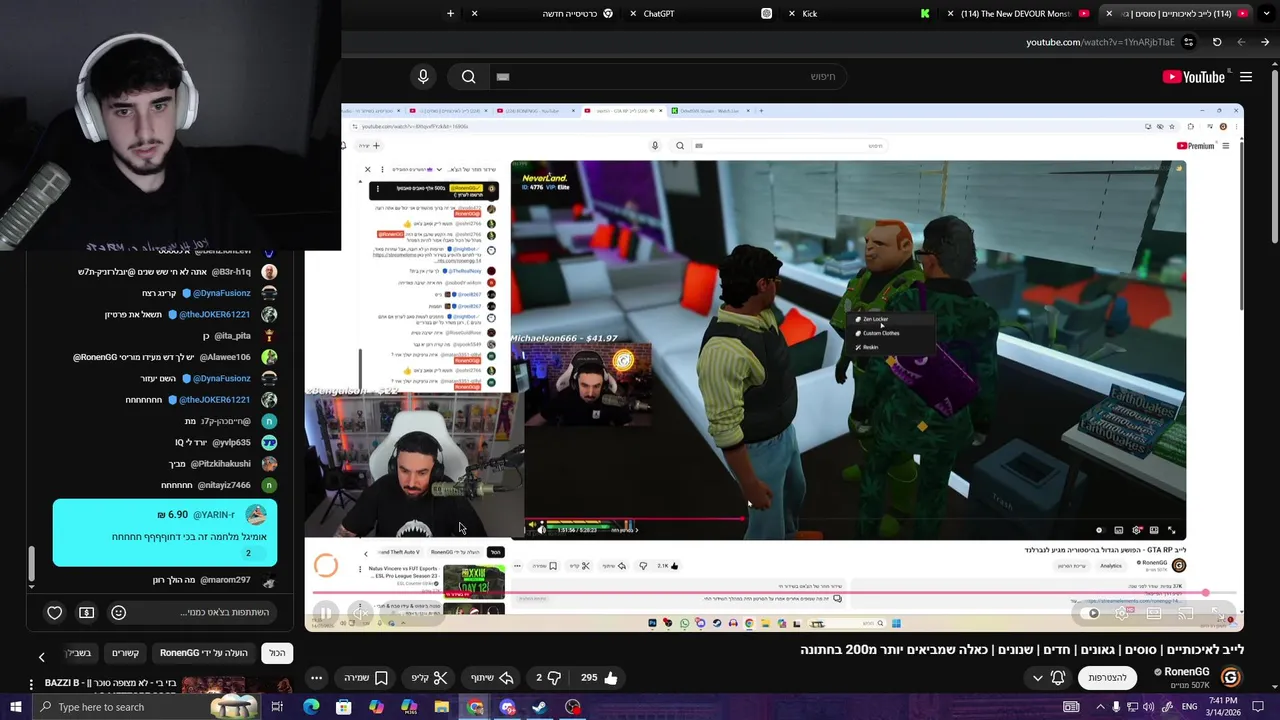Open Task View on the taskbar

(277, 707)
